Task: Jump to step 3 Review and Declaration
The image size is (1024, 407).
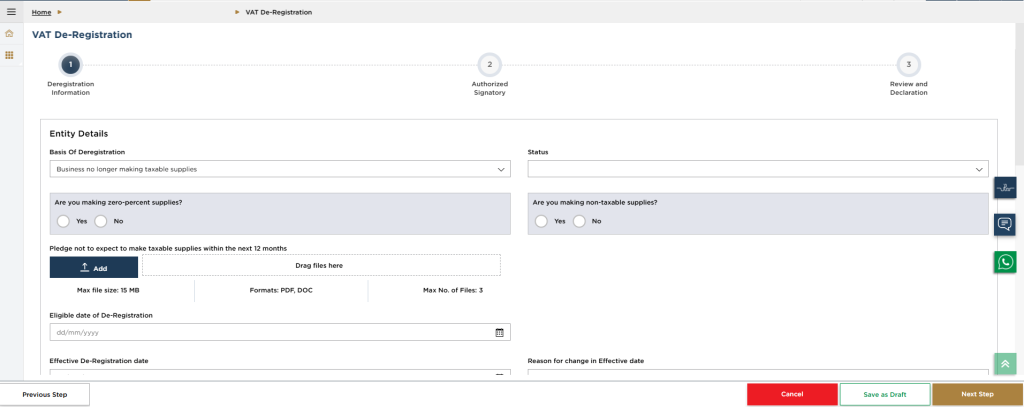Action: click(908, 65)
